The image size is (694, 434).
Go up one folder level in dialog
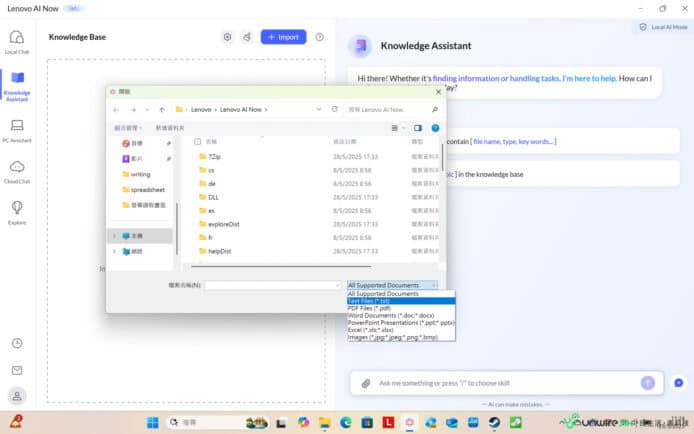pyautogui.click(x=162, y=110)
